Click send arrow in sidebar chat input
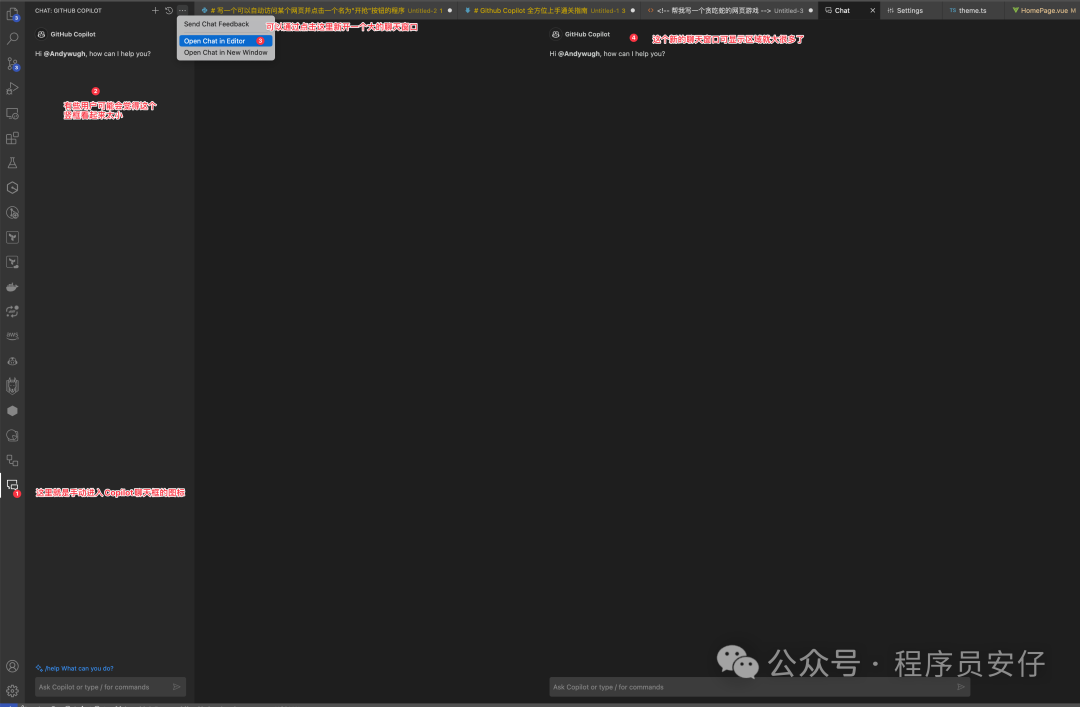This screenshot has width=1080, height=707. pos(177,687)
